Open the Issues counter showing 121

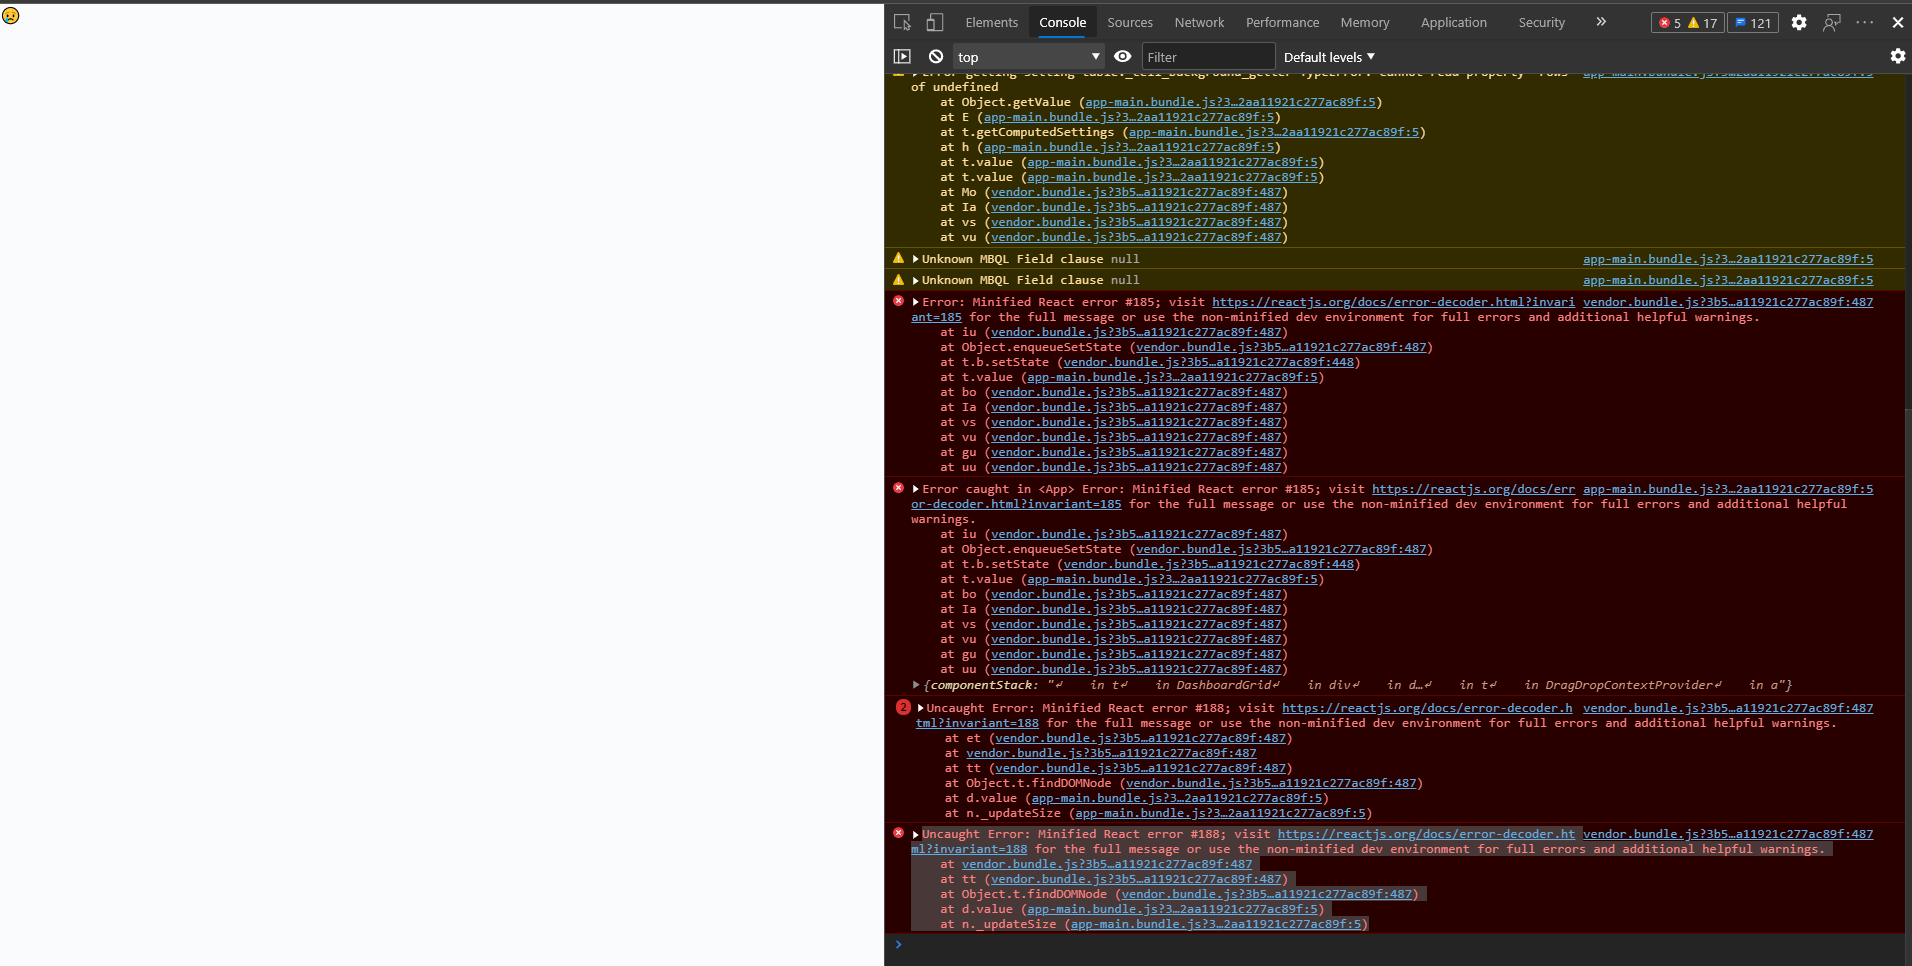point(1753,22)
